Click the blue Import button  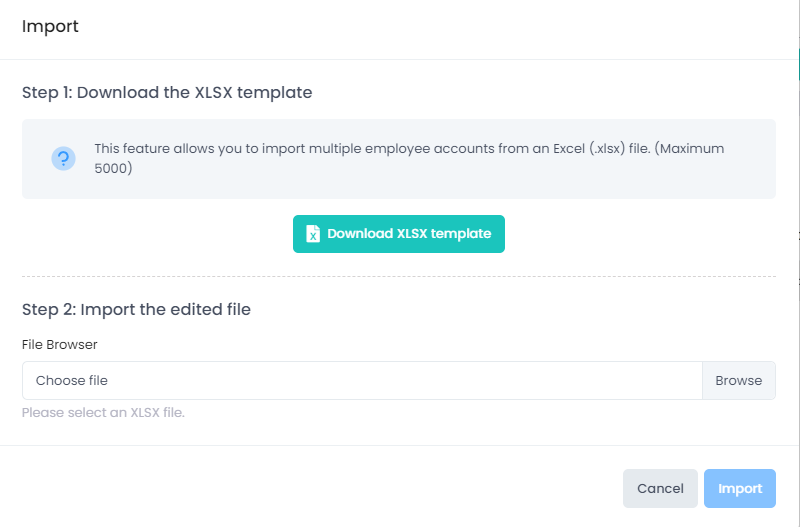point(739,488)
